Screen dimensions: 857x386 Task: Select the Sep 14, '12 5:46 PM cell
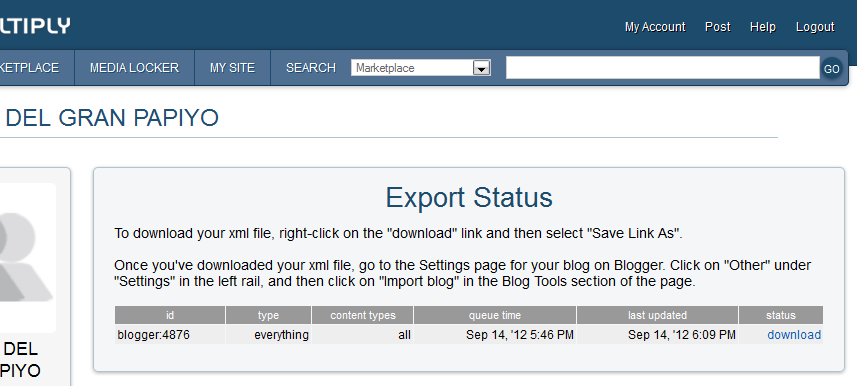pos(495,335)
